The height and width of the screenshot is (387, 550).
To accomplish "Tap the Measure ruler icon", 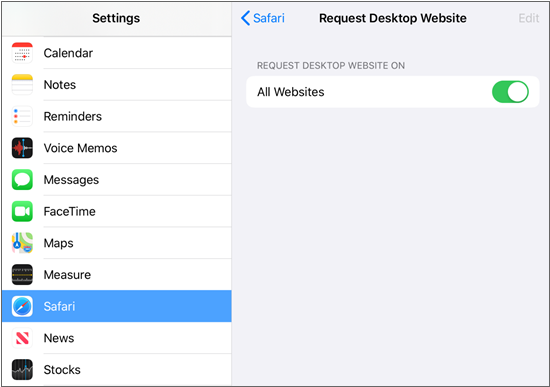I will (22, 274).
